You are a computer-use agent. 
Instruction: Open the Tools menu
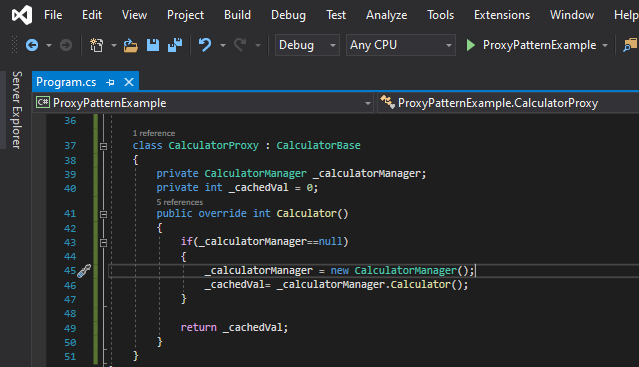[x=440, y=15]
